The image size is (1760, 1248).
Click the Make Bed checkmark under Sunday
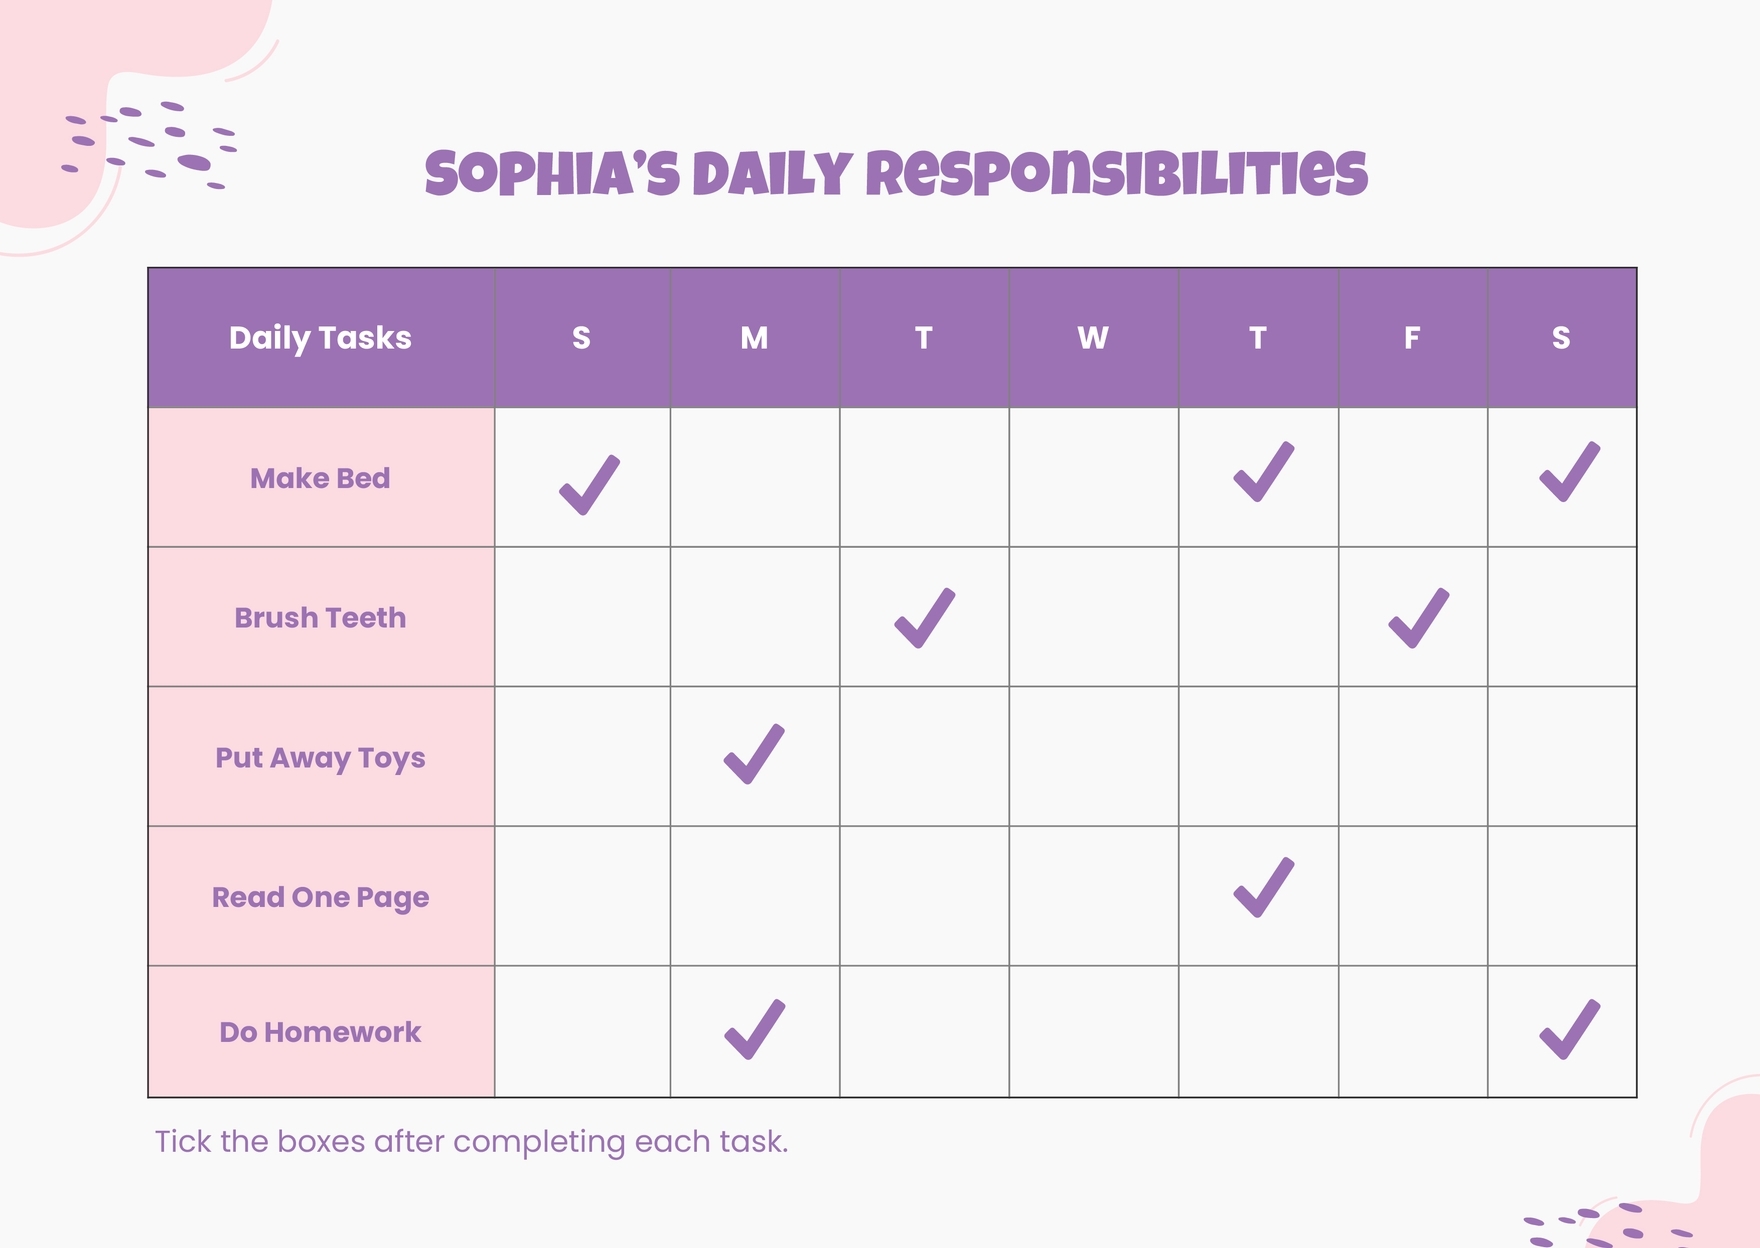coord(589,485)
